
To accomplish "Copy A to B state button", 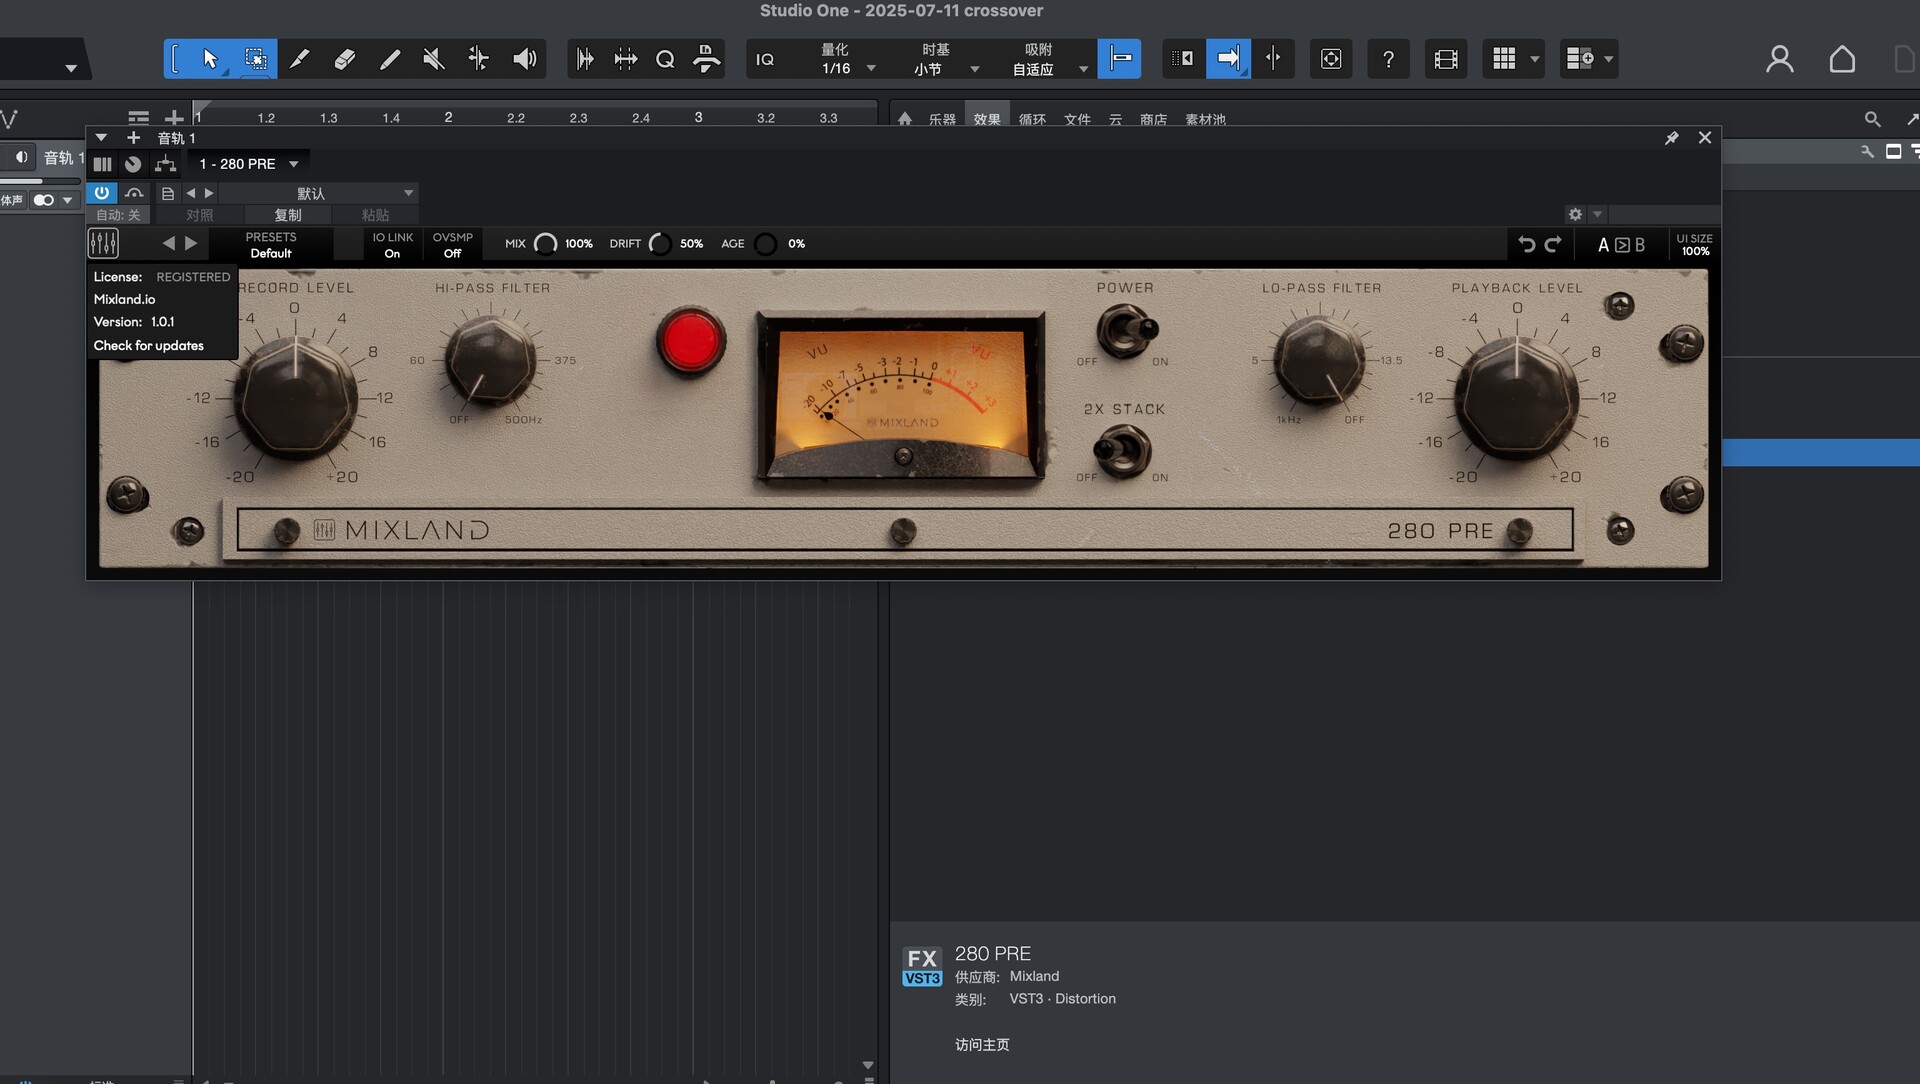I will tap(1621, 245).
